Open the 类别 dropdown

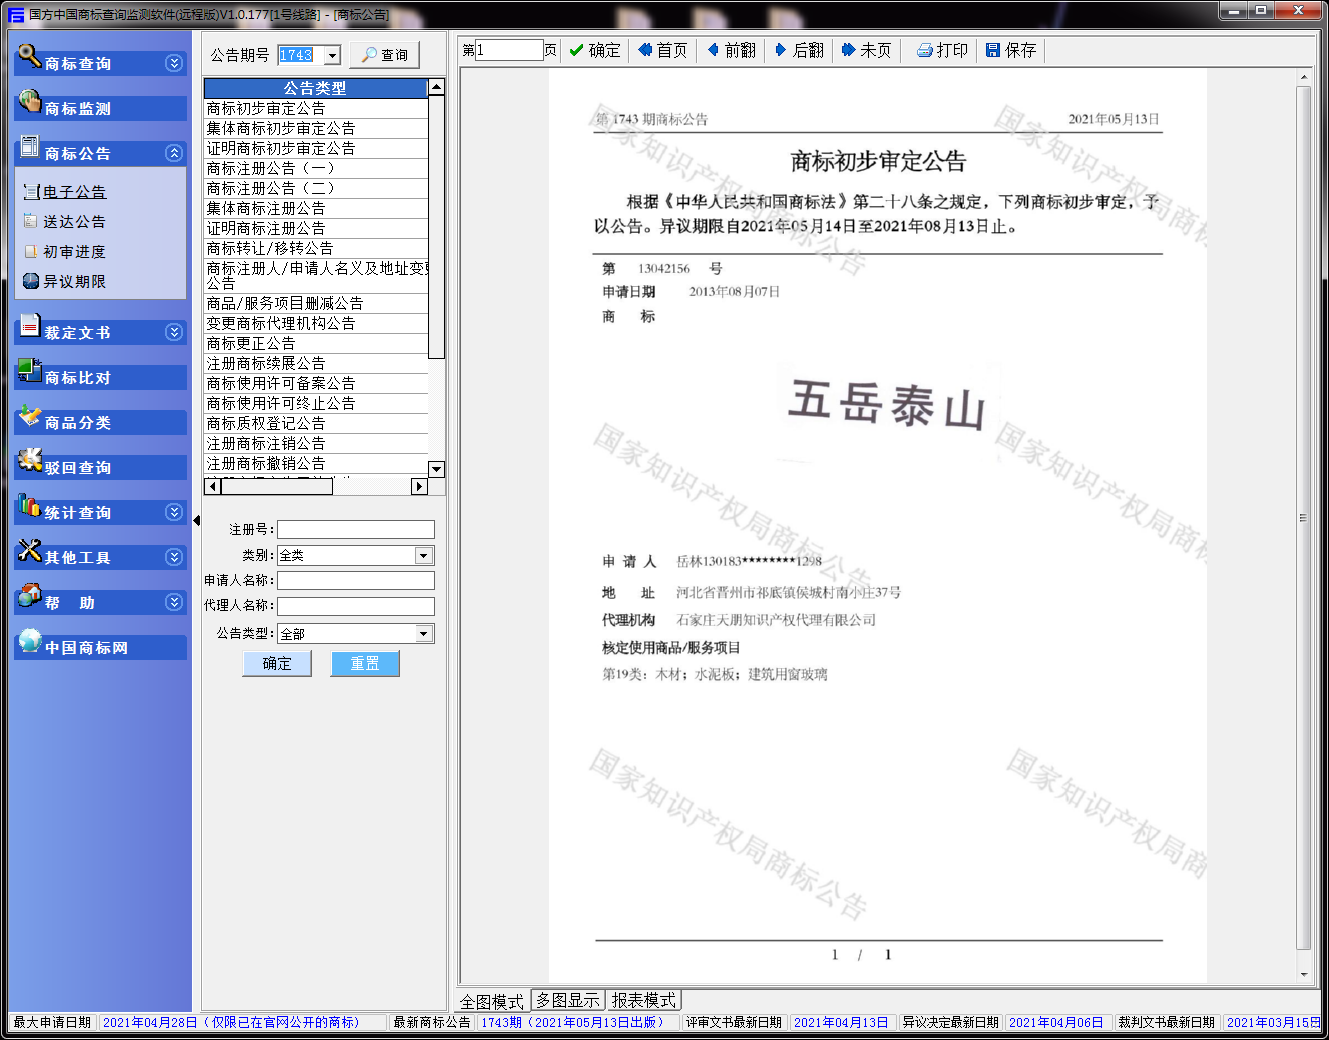[424, 556]
